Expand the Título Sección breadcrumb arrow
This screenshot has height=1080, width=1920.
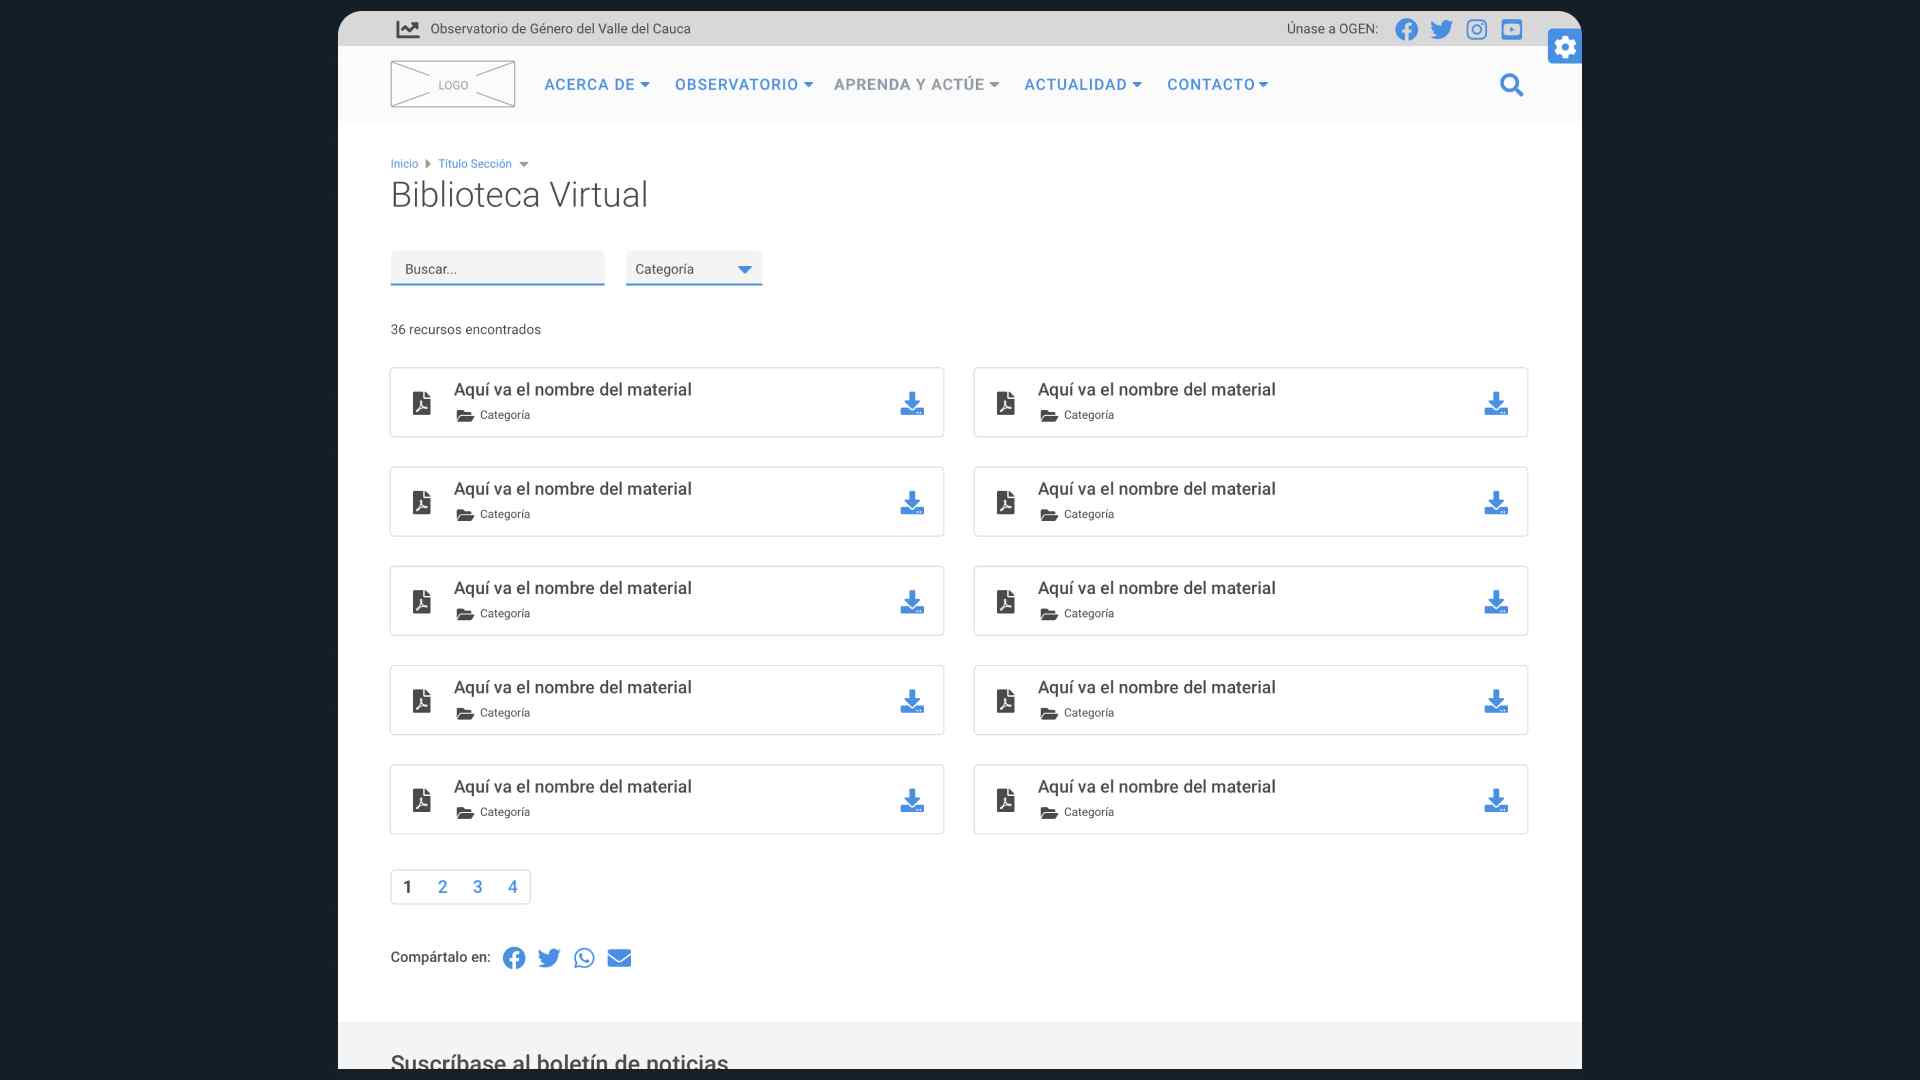[x=524, y=164]
